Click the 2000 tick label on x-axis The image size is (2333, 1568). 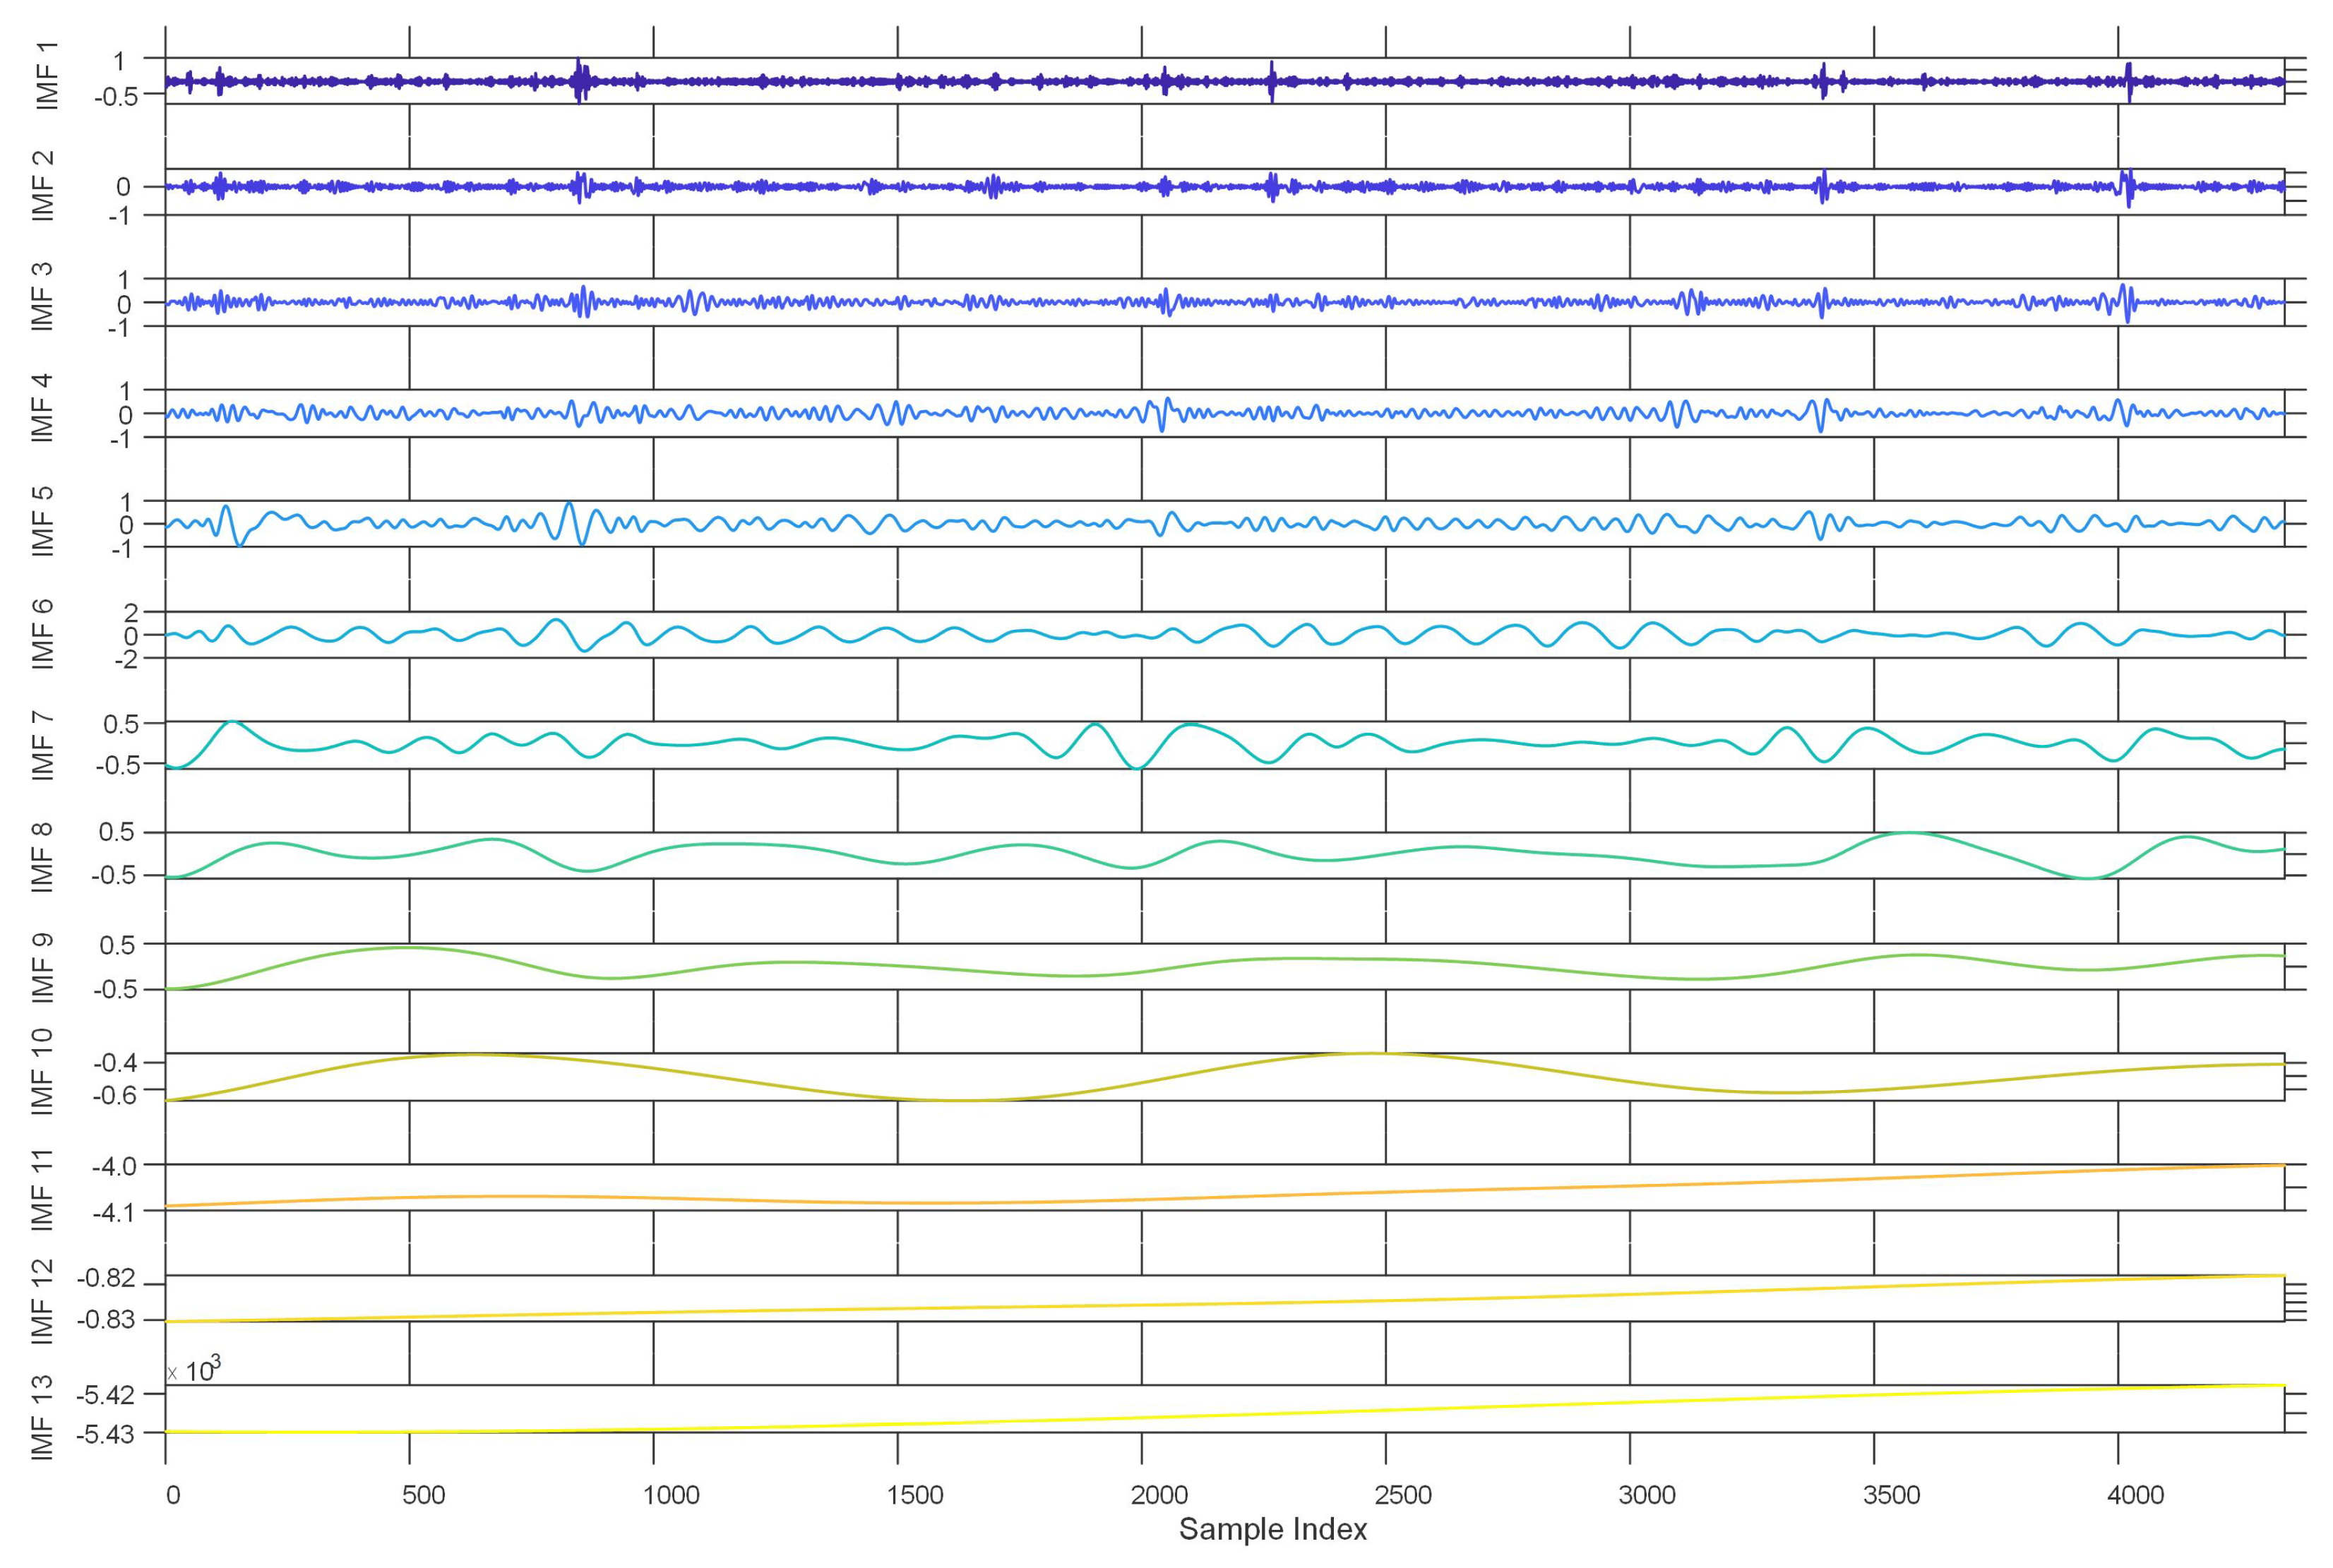click(x=1159, y=1495)
